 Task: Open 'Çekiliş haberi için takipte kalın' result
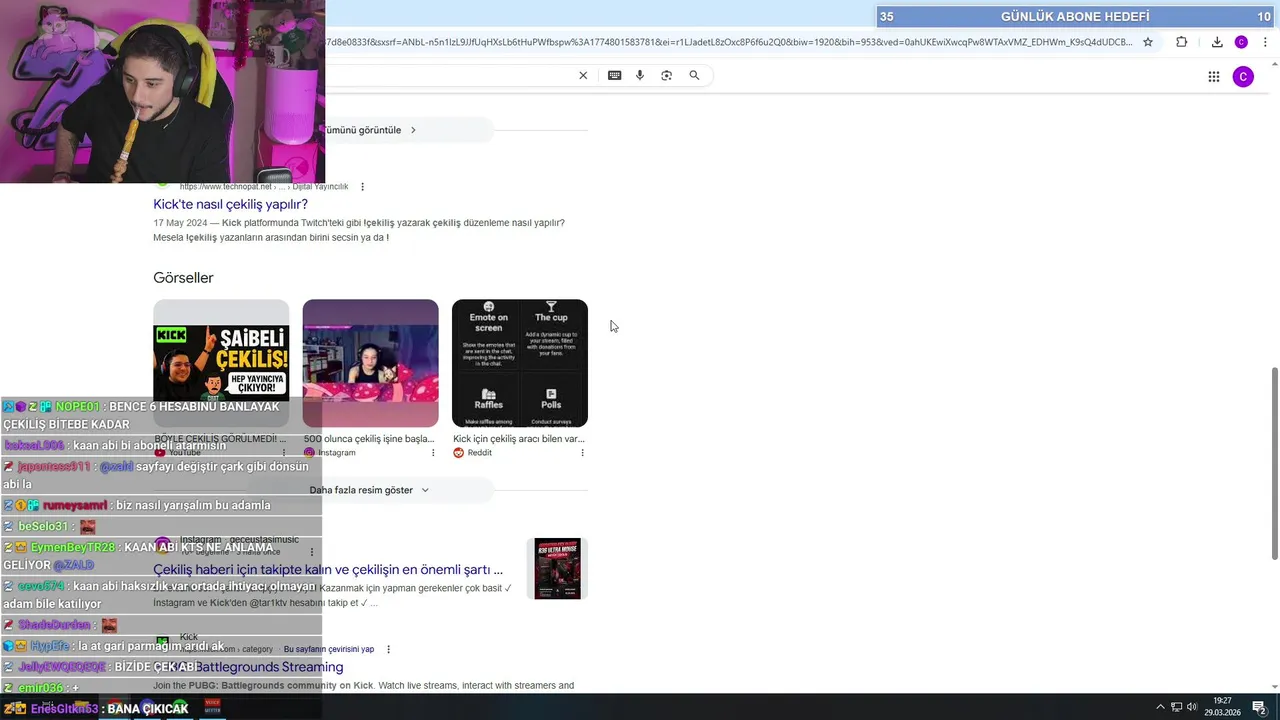[328, 570]
